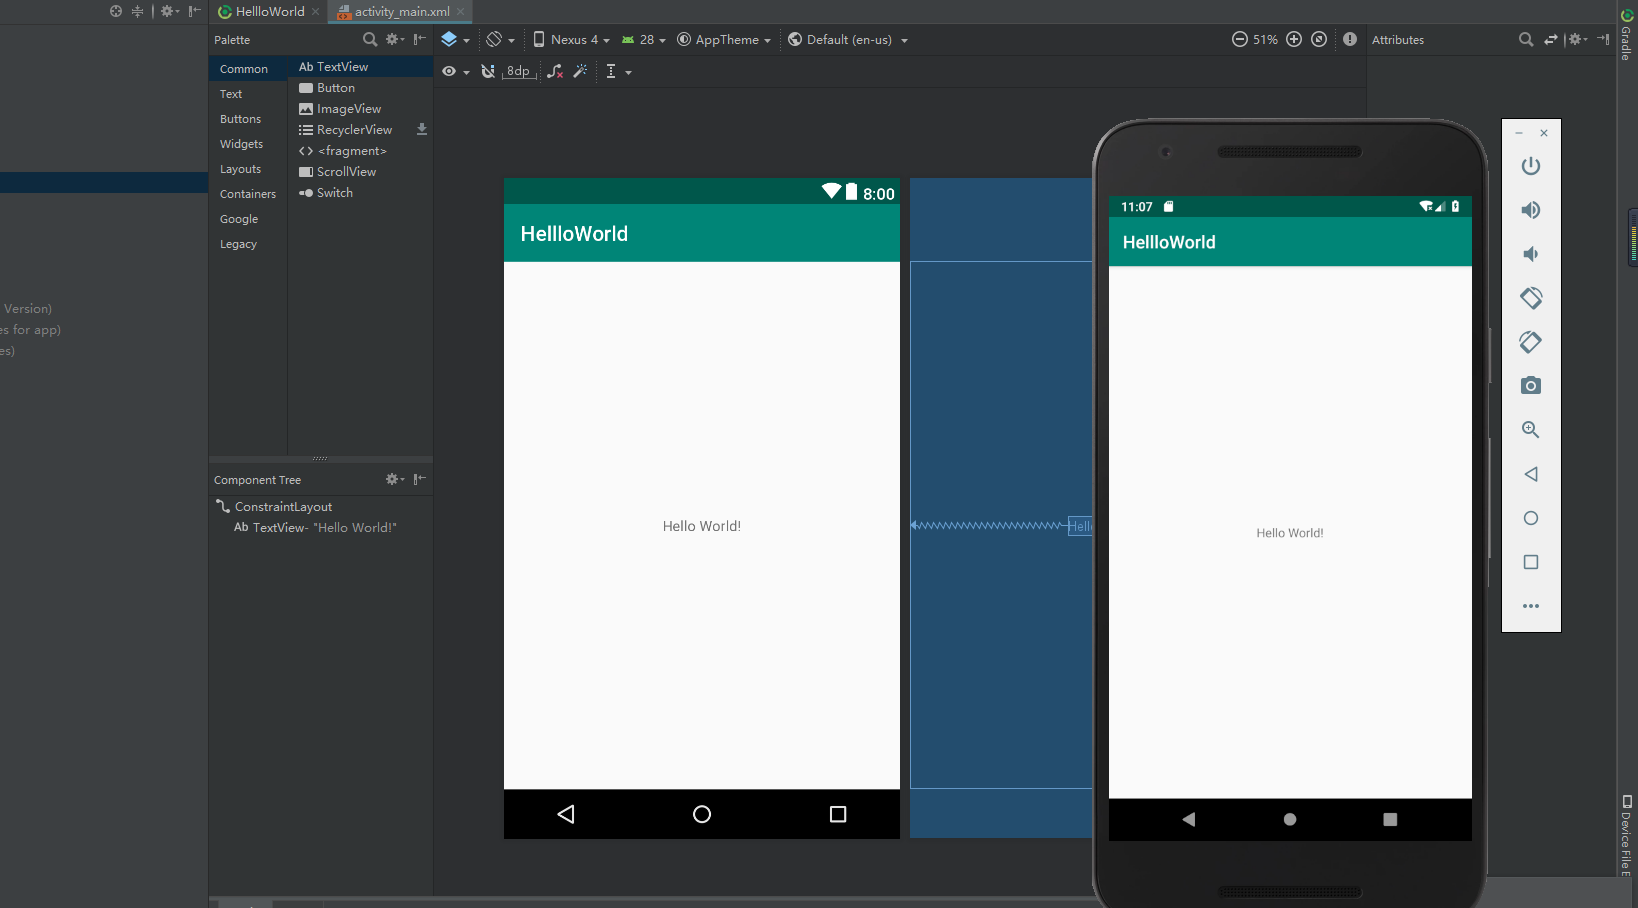This screenshot has width=1638, height=908.
Task: Increase the emulator volume
Action: coord(1531,210)
